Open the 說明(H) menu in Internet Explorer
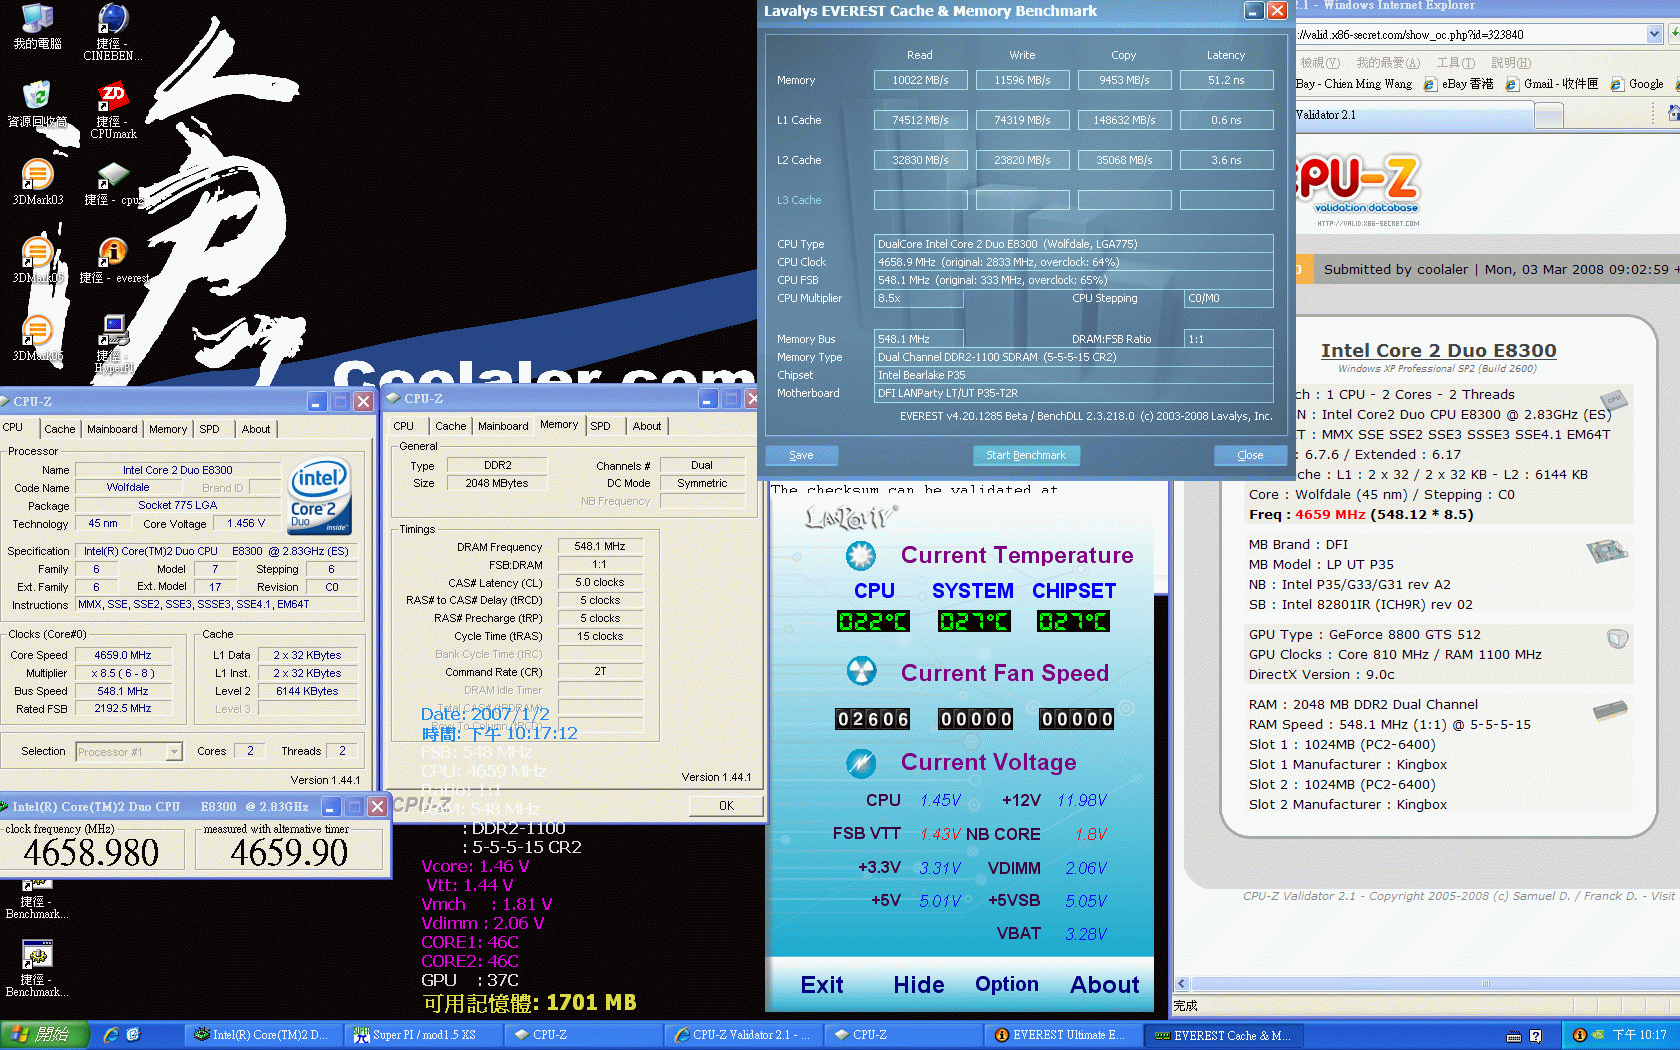Screen dimensions: 1680x1050 point(1511,63)
